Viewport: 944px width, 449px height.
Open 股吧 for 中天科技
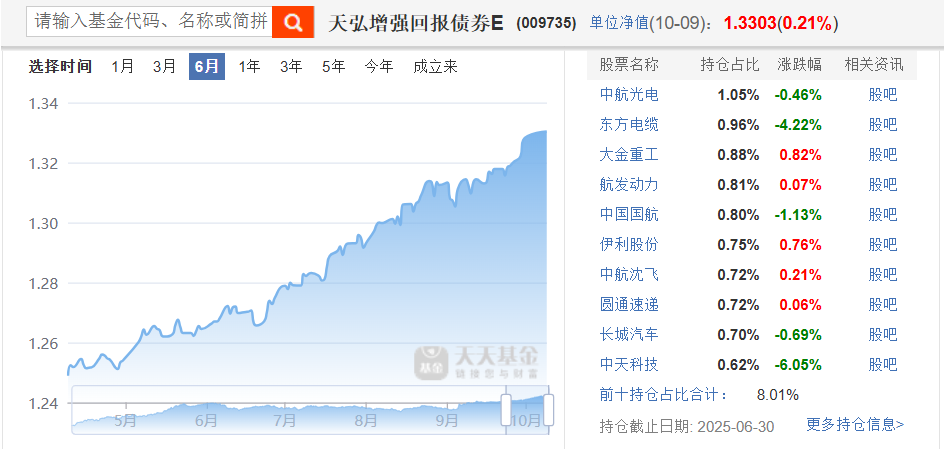click(883, 364)
